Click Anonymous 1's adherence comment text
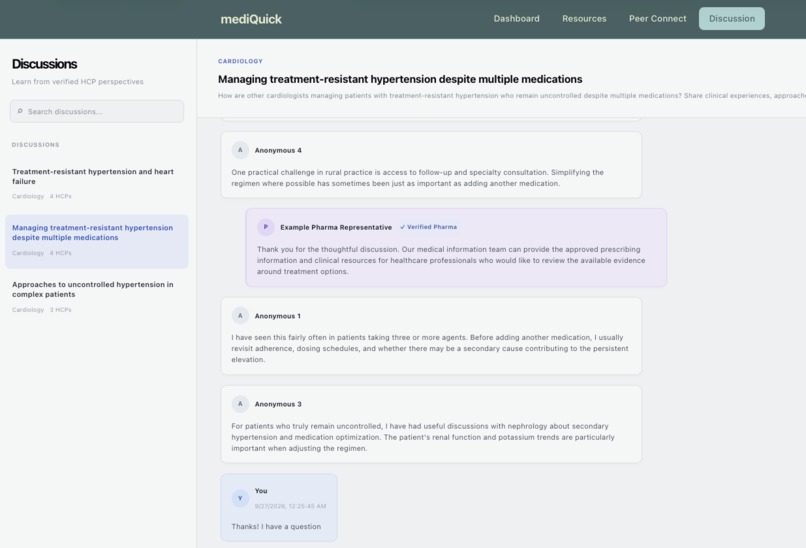806x548 pixels. 430,349
